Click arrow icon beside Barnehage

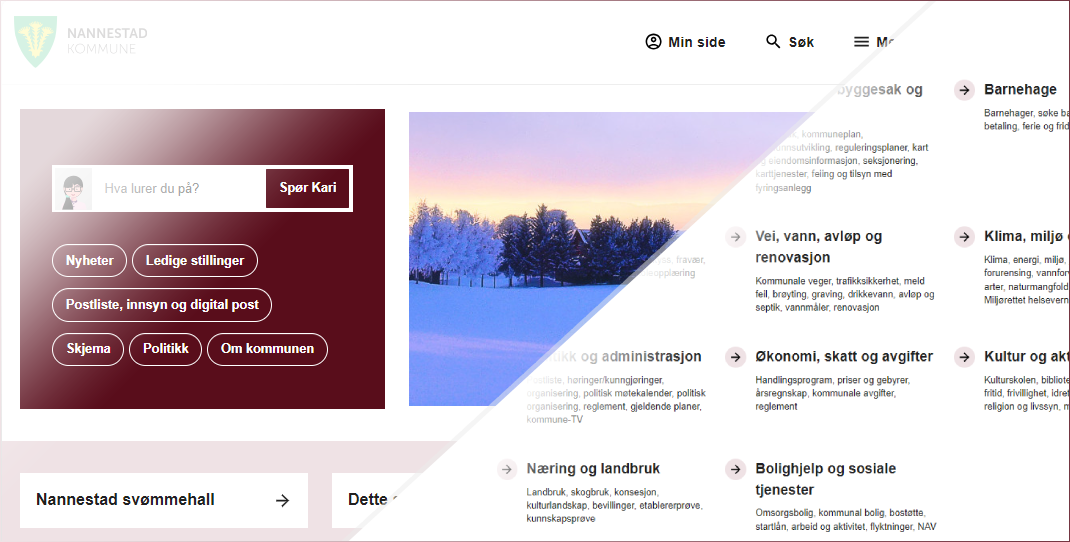[964, 89]
